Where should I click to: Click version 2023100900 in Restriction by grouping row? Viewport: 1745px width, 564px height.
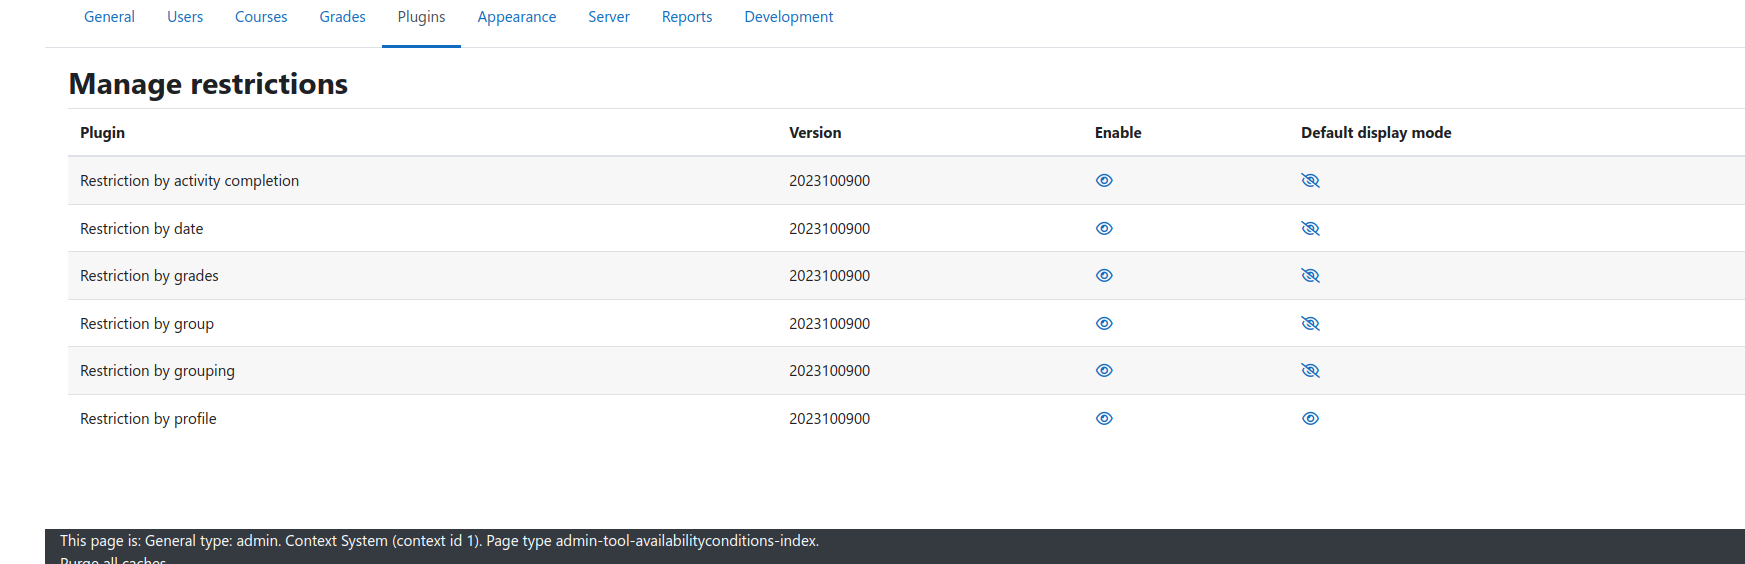829,371
